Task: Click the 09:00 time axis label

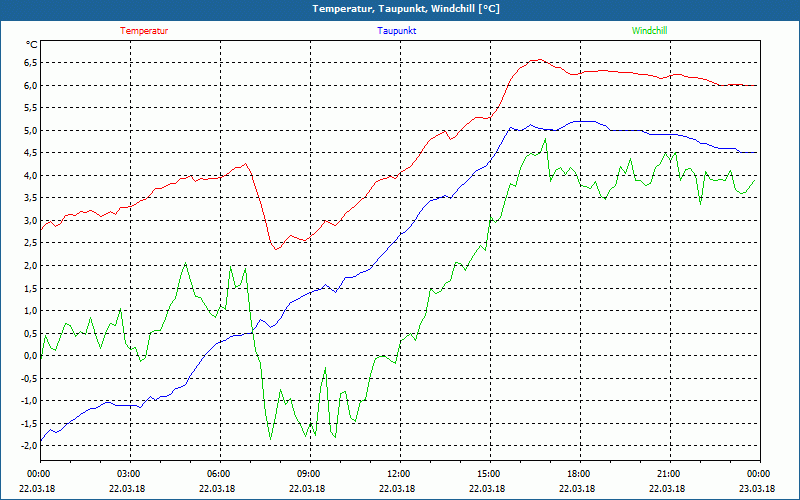Action: pyautogui.click(x=309, y=474)
